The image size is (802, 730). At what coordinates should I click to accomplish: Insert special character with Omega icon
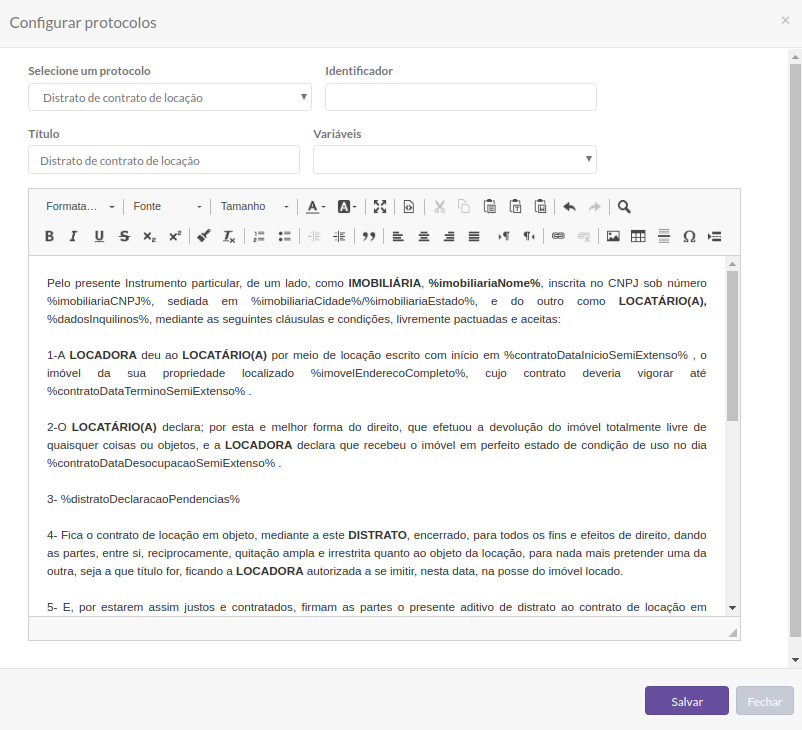[x=689, y=236]
